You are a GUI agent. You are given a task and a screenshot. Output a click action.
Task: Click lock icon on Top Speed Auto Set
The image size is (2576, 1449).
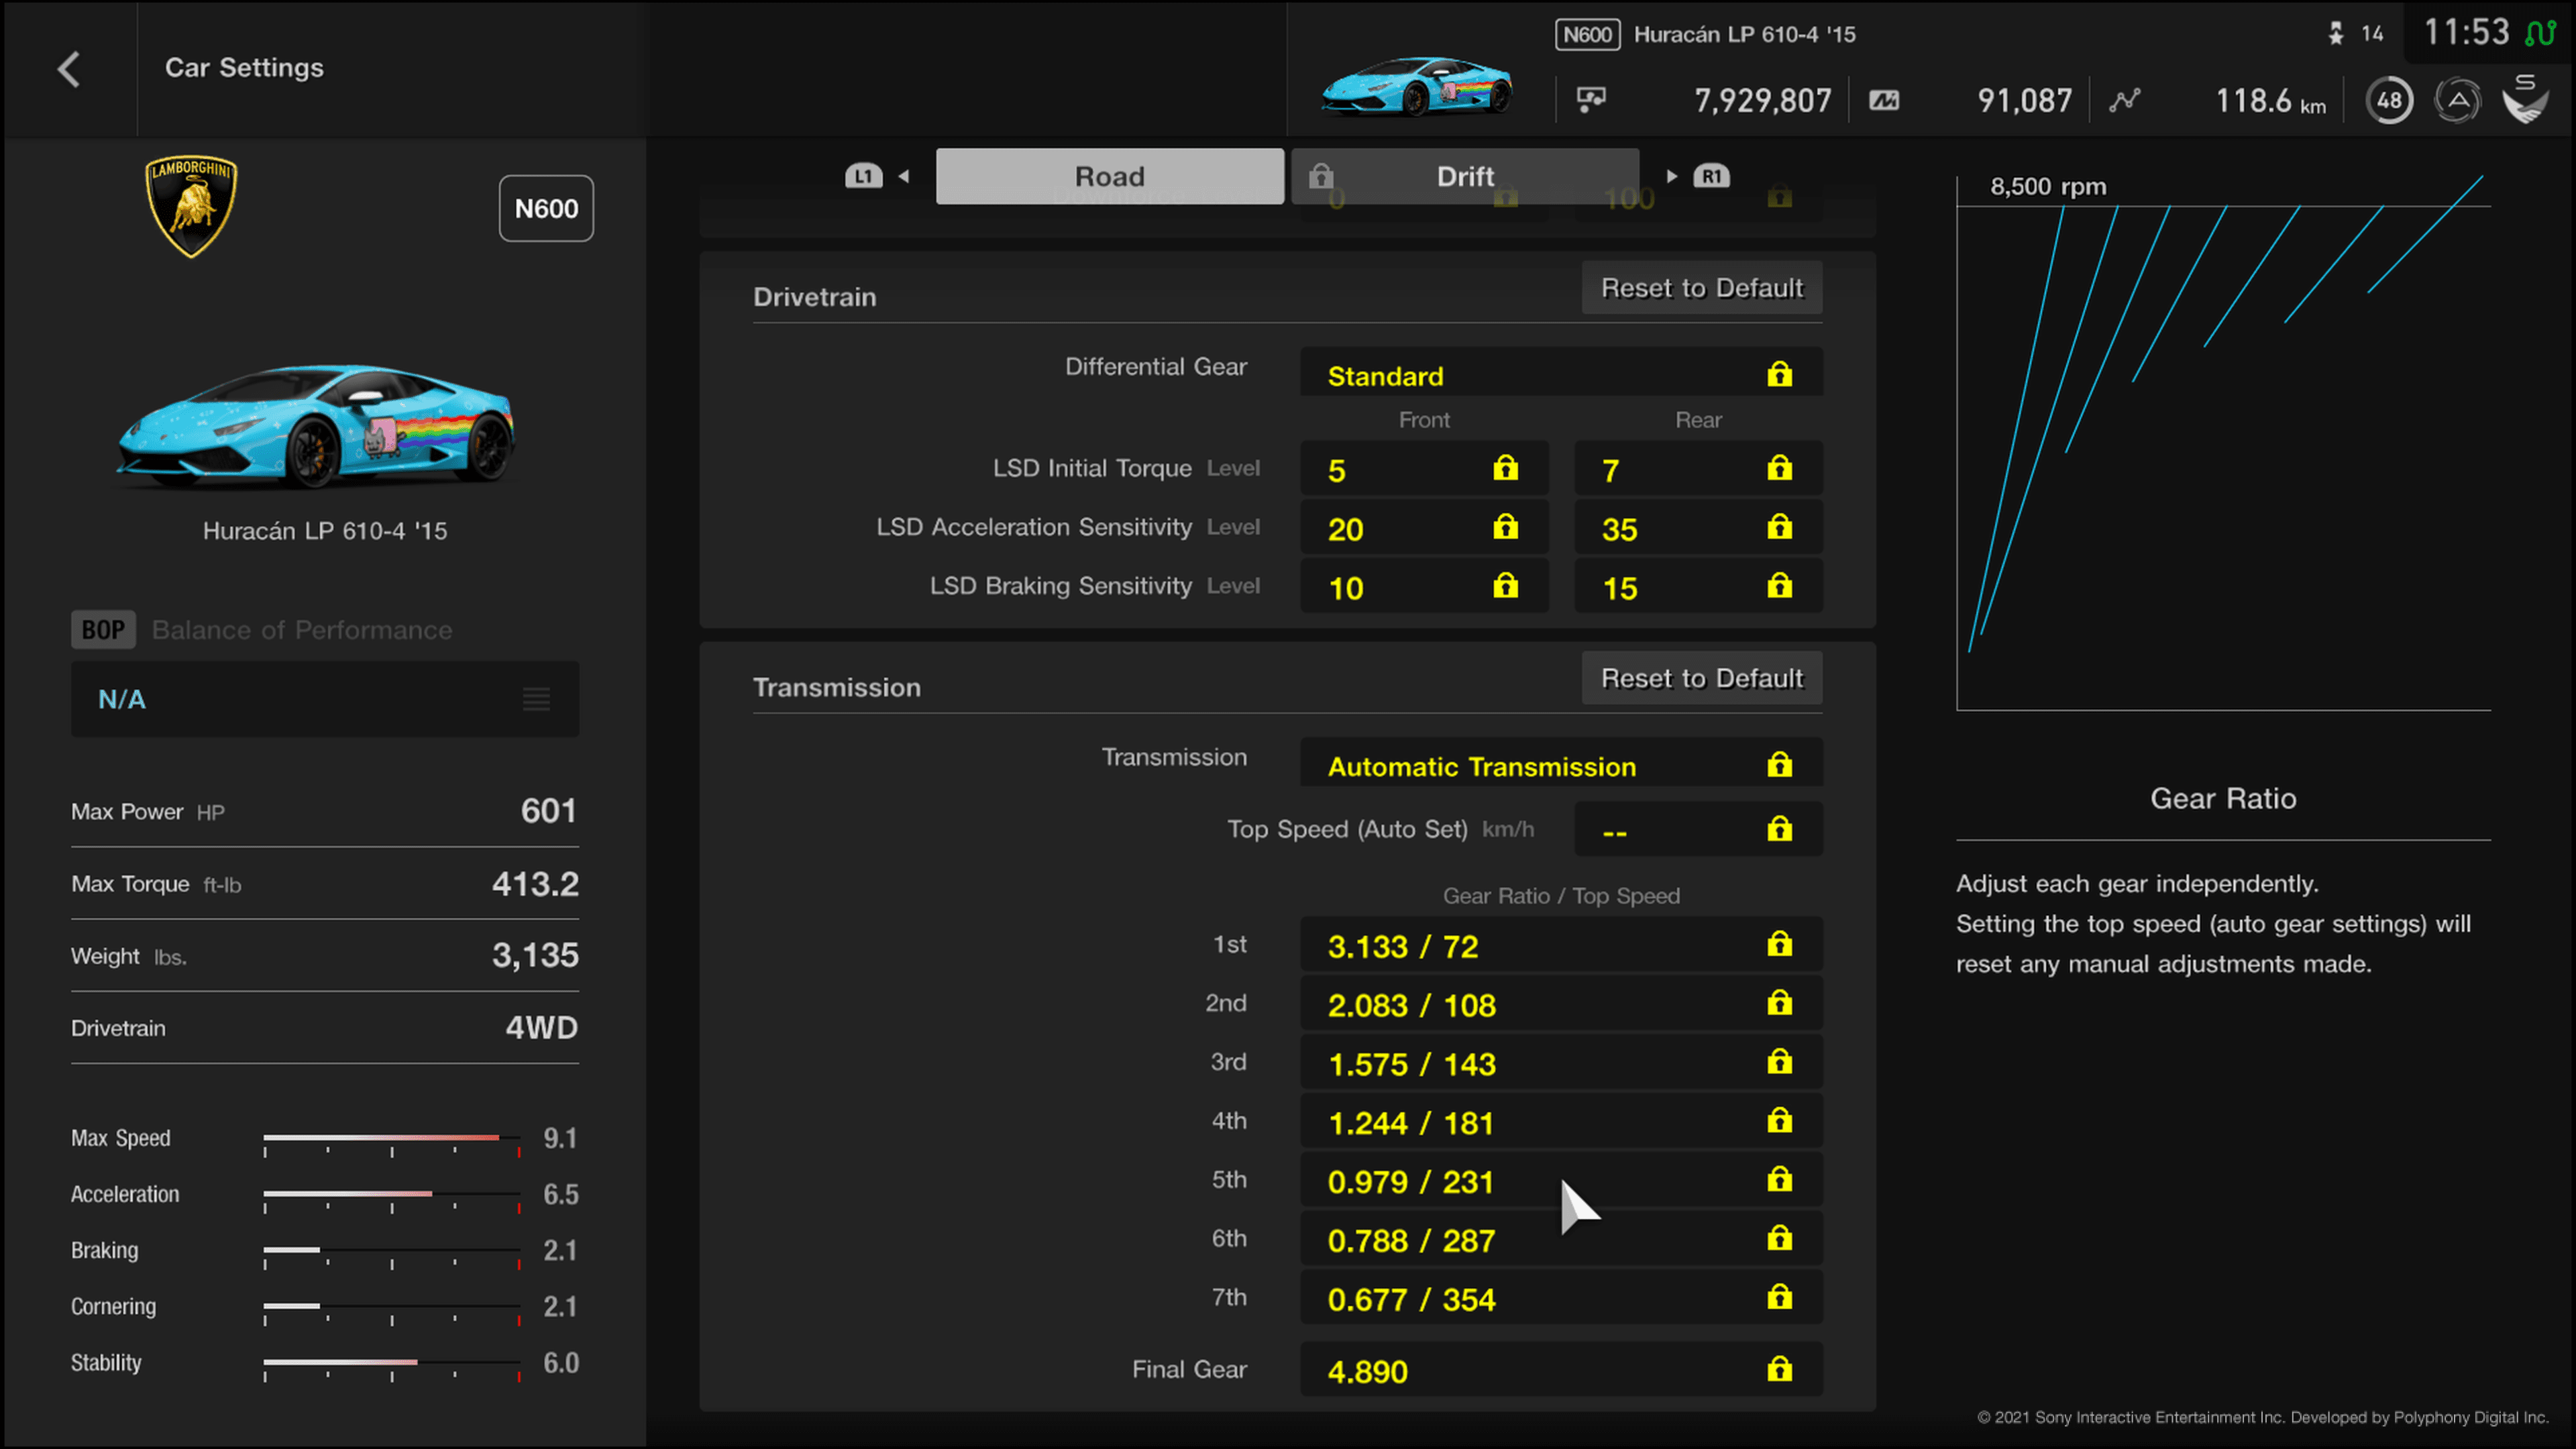tap(1779, 829)
